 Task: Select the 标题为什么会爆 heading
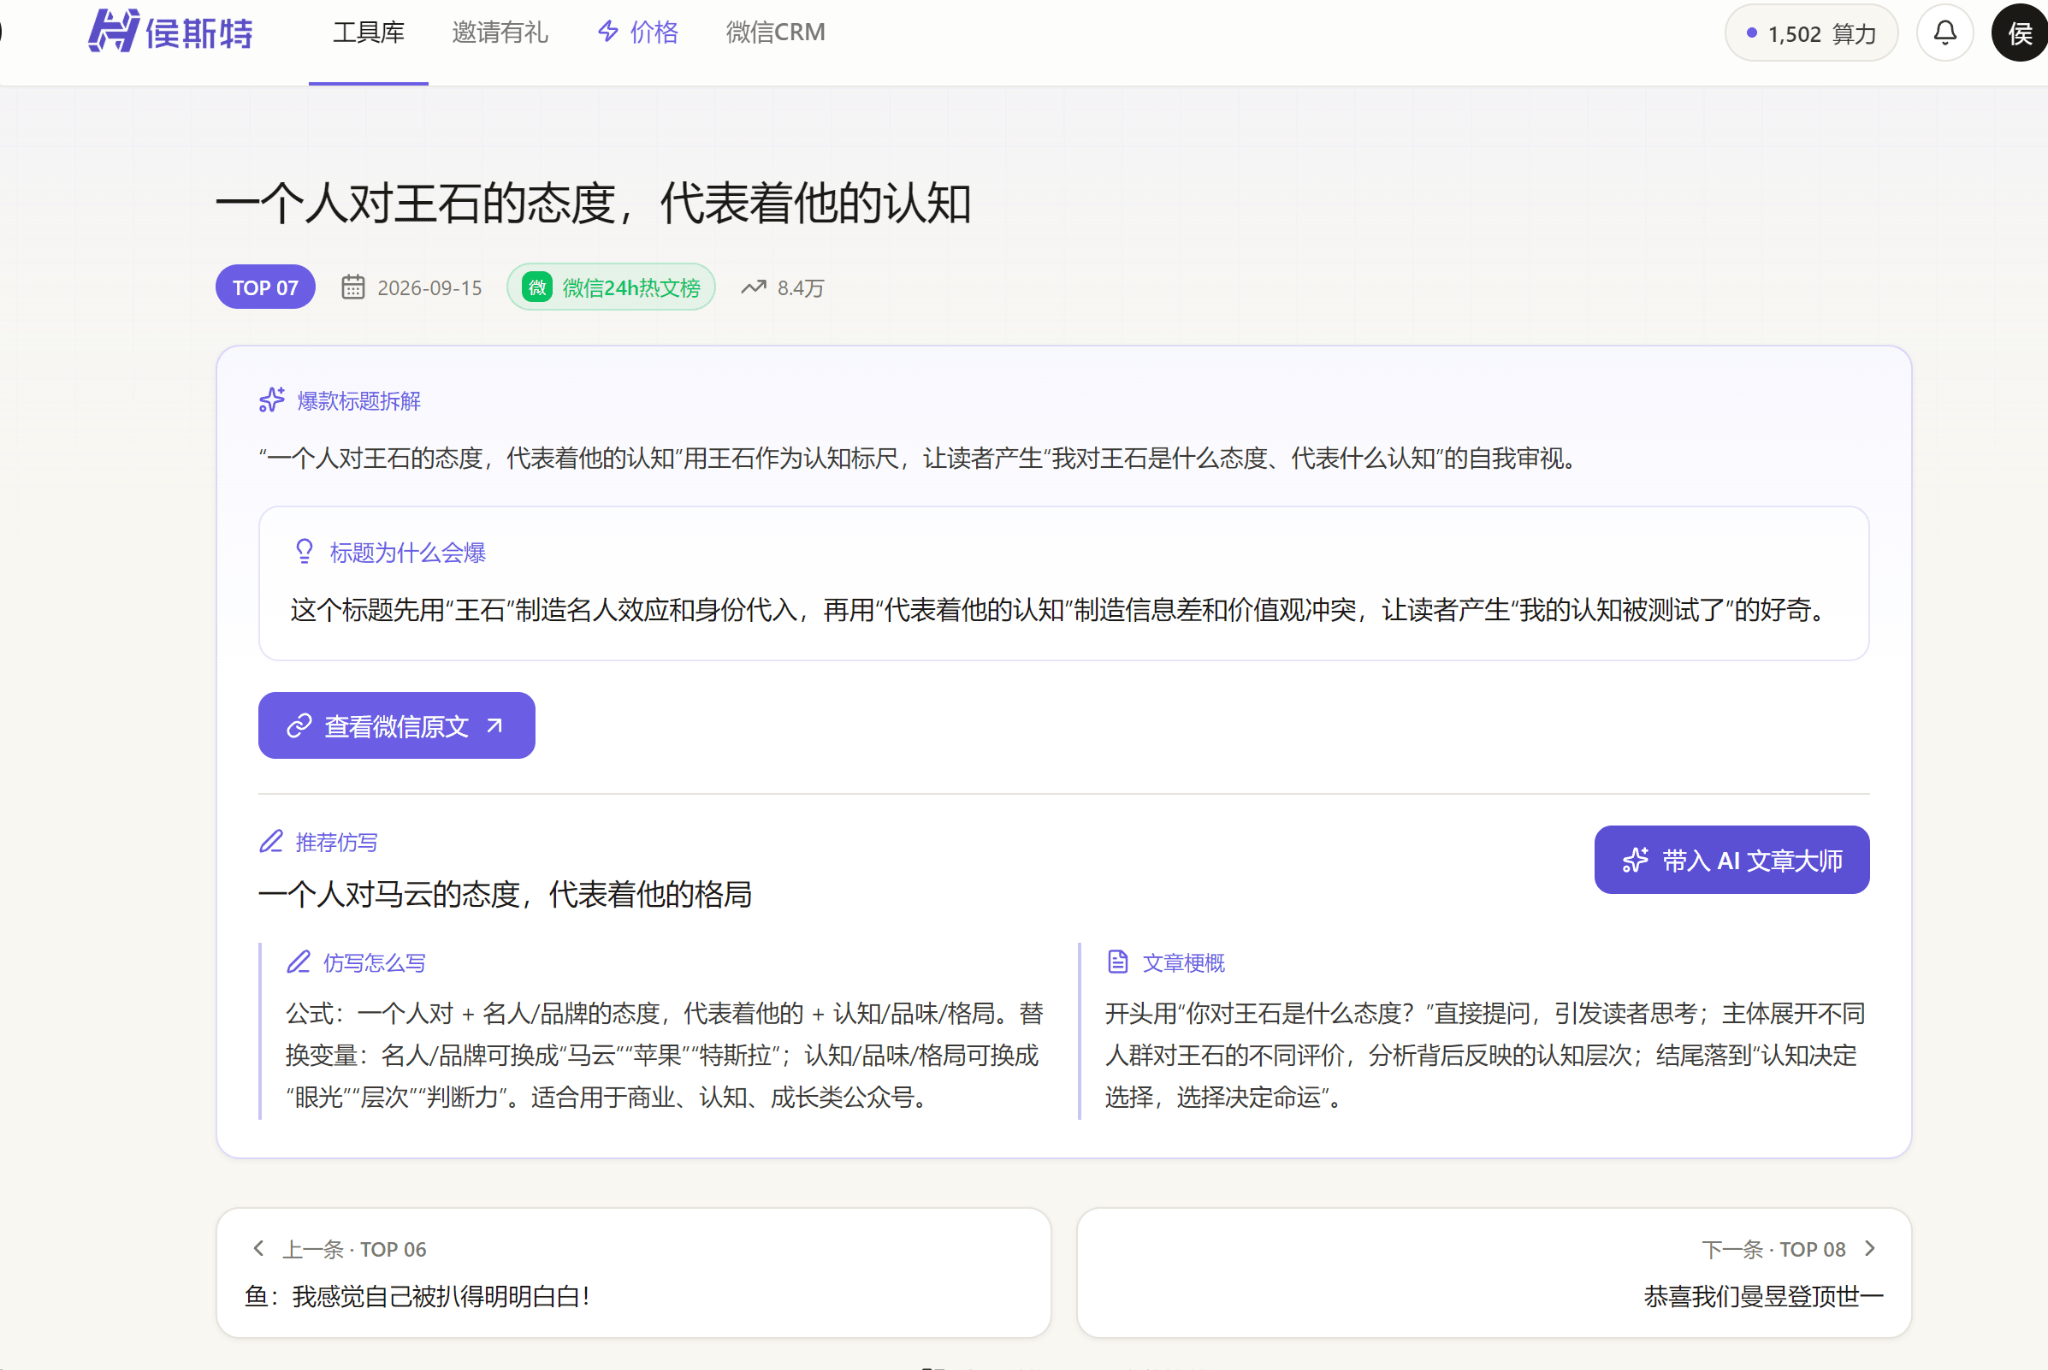click(x=408, y=553)
